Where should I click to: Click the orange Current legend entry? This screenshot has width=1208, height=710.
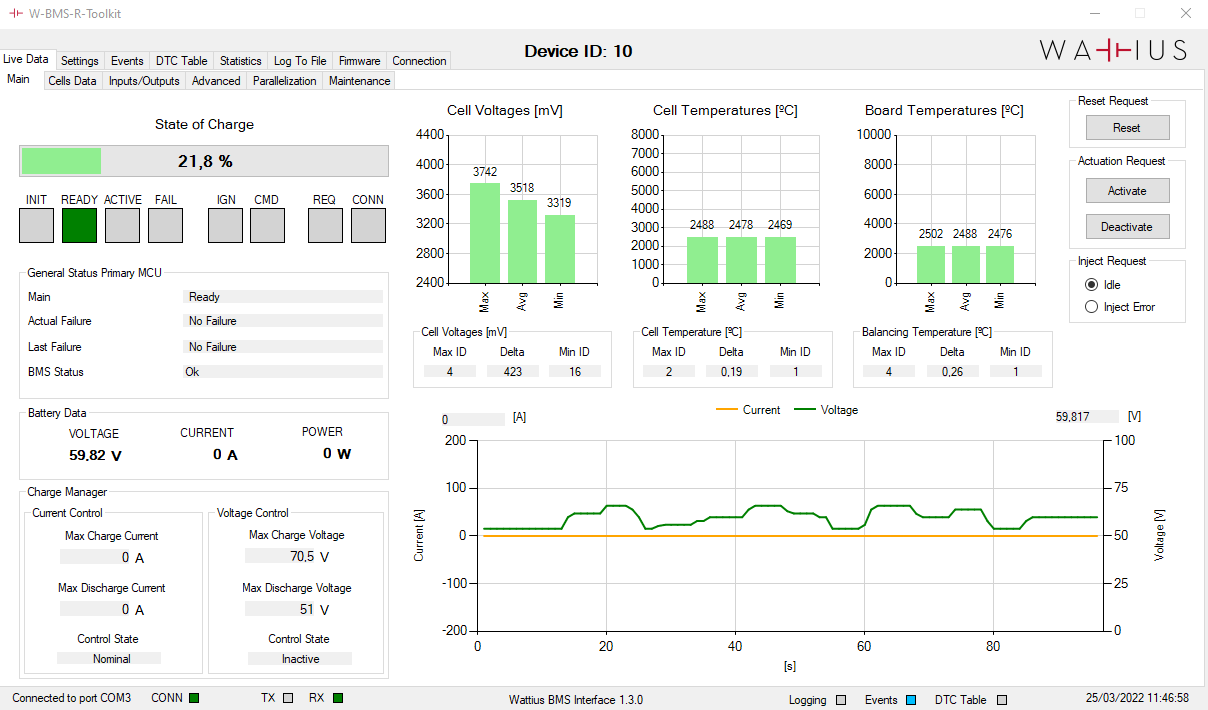[x=749, y=410]
